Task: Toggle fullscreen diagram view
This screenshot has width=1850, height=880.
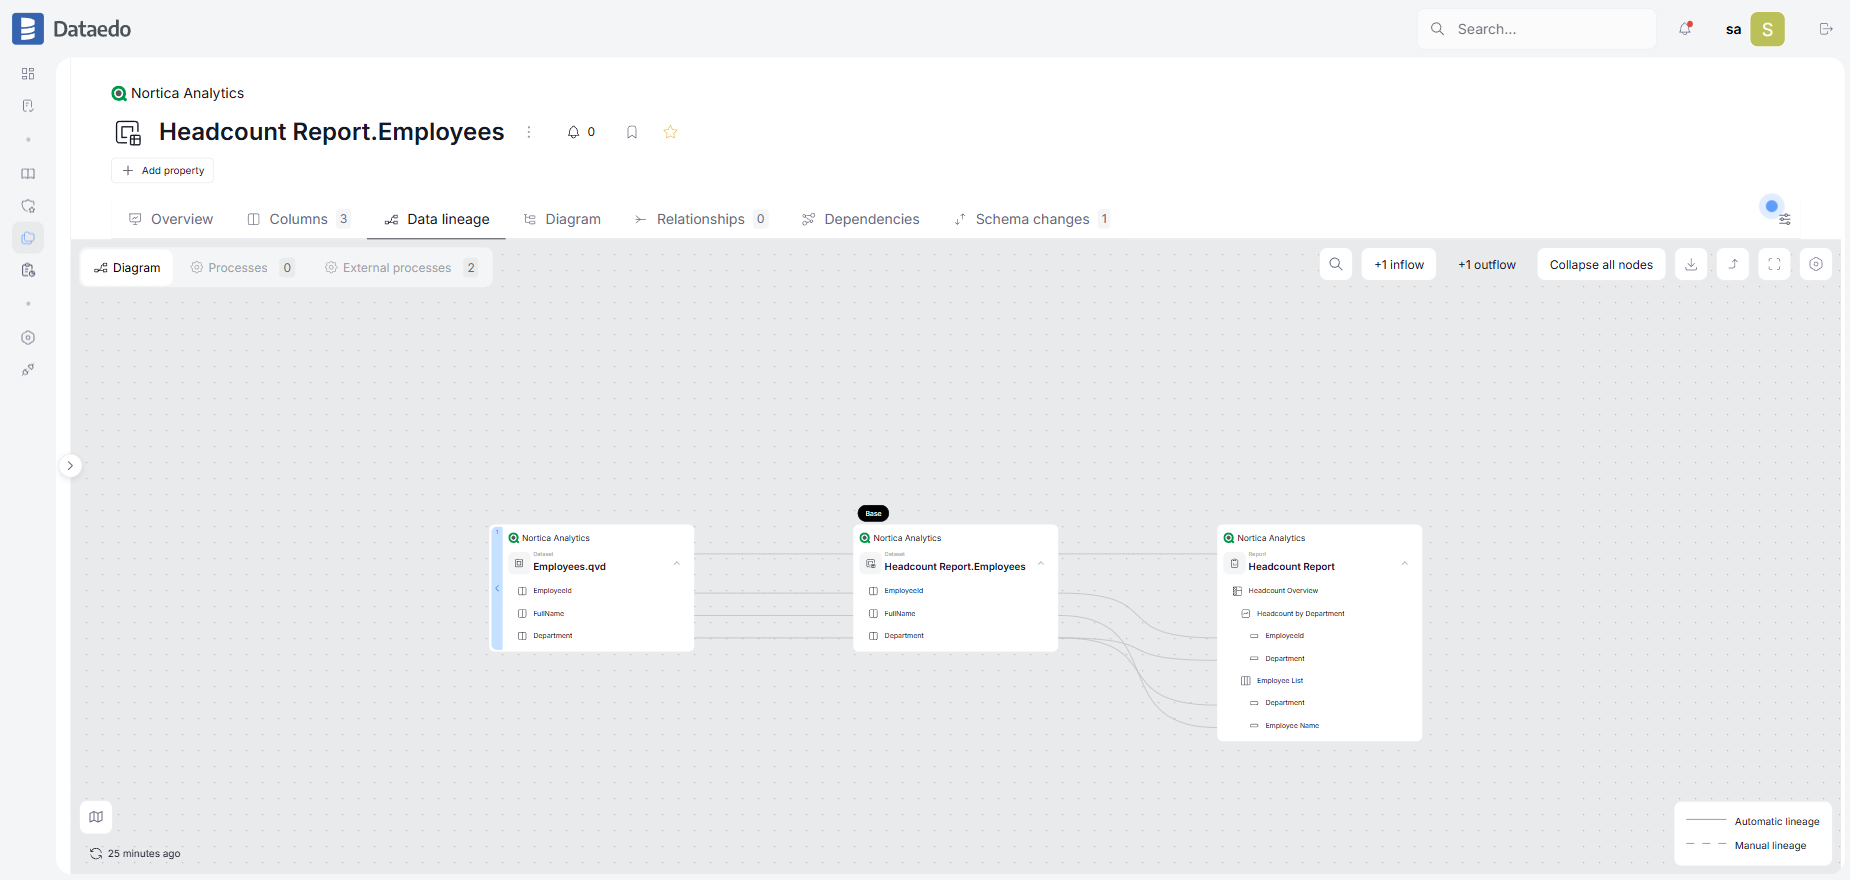Action: tap(1775, 264)
